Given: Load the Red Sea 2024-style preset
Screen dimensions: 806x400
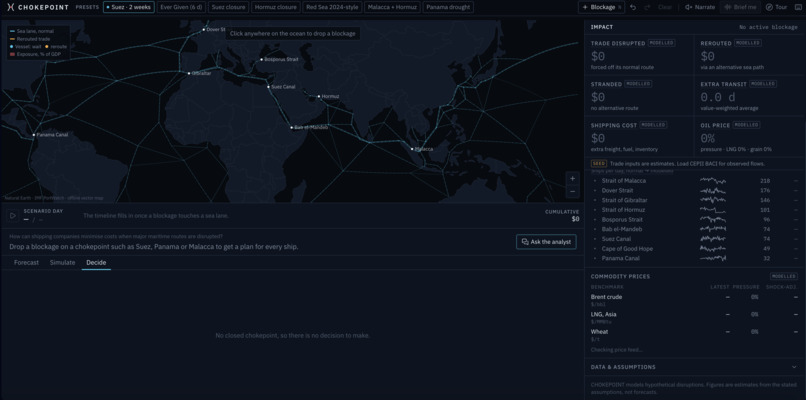Looking at the screenshot, I should pyautogui.click(x=332, y=7).
